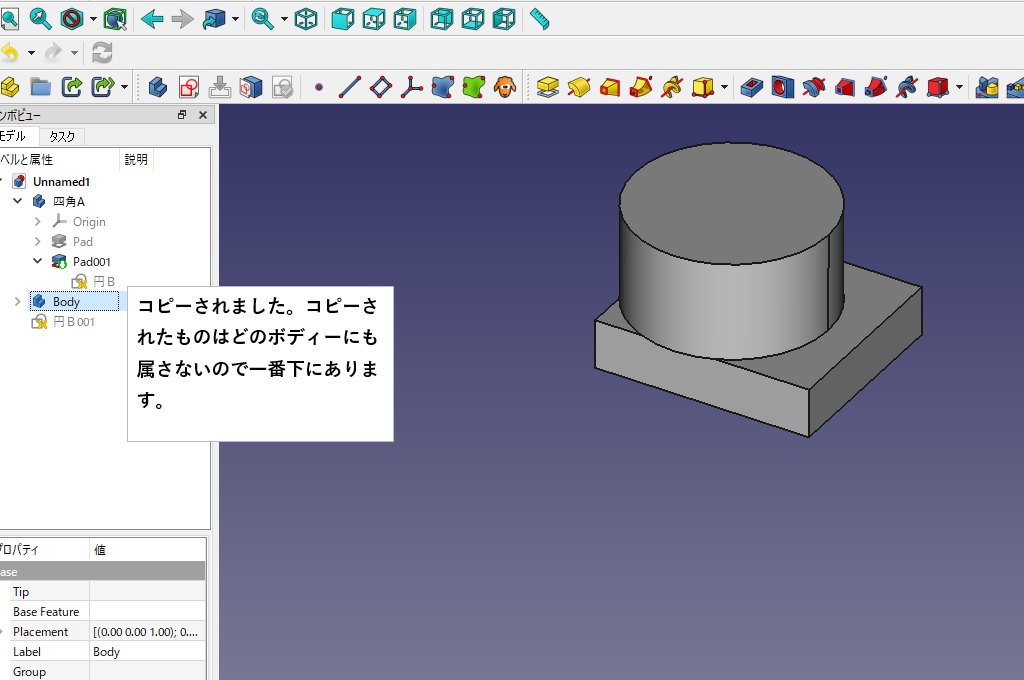The image size is (1024, 680).
Task: Click the Sync view magnifier icon
Action: (263, 19)
